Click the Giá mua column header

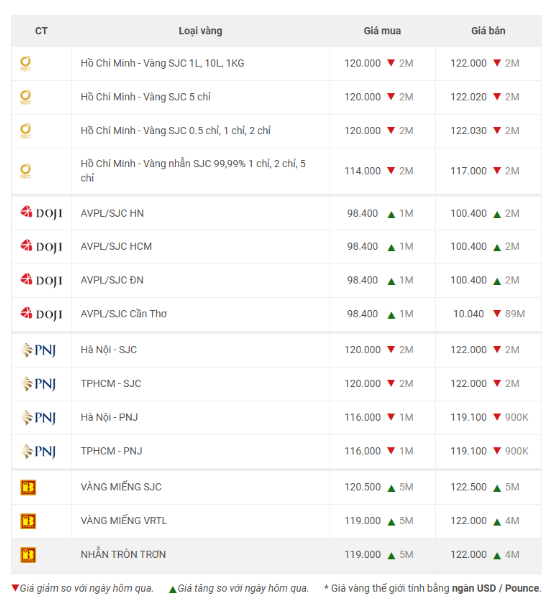pos(382,31)
